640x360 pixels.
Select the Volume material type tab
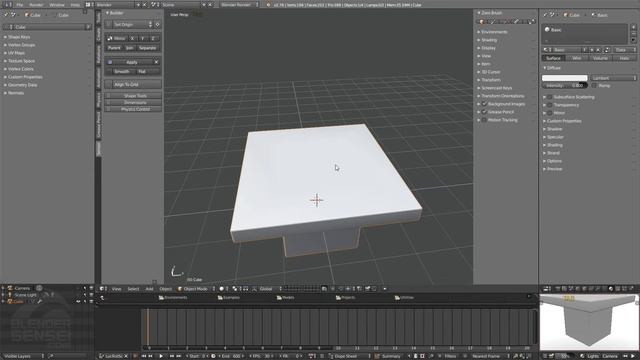(600, 58)
